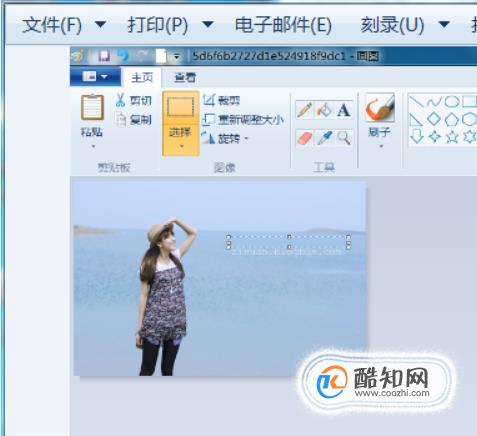The height and width of the screenshot is (436, 477).
Task: Click the Undo arrow in title bar
Action: 123,55
